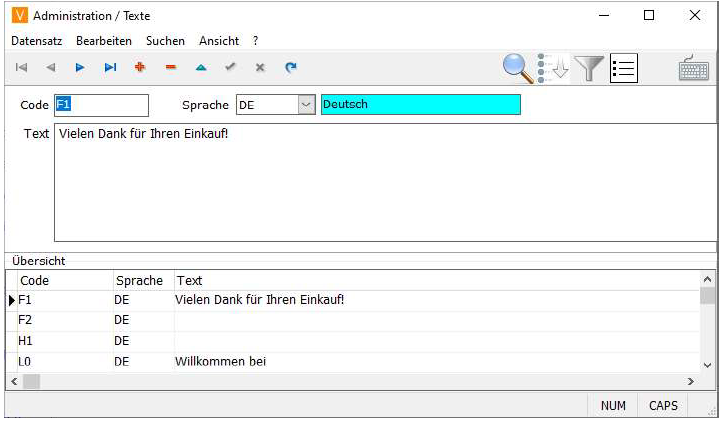Click the Code input field
Viewport: 721px width, 421px height.
pos(100,105)
